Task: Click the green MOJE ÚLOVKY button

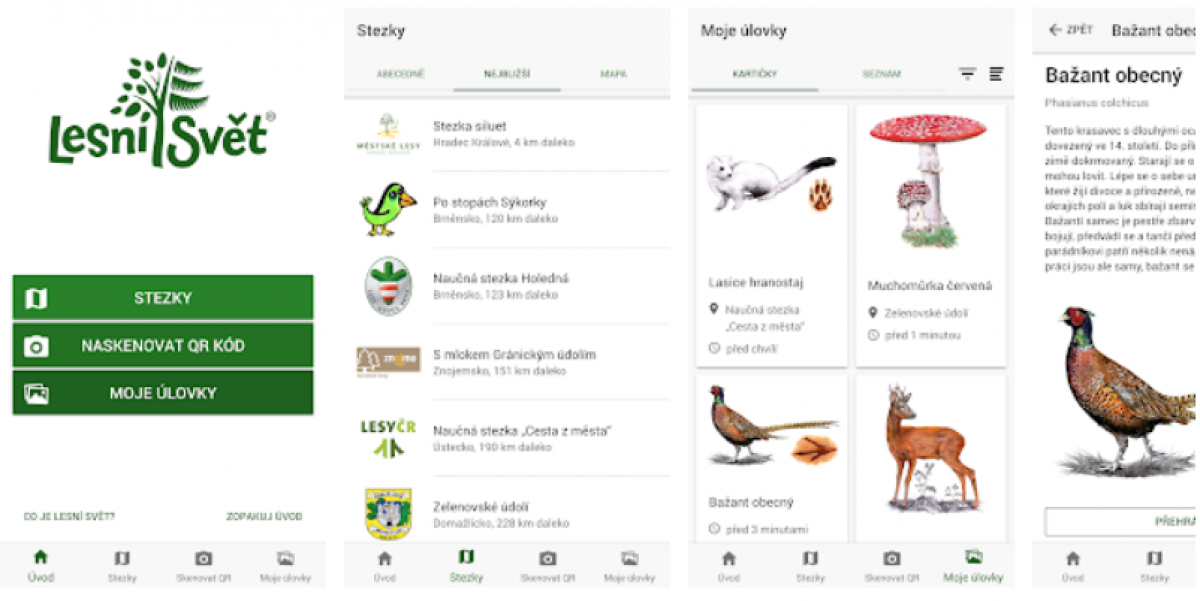Action: tap(163, 393)
